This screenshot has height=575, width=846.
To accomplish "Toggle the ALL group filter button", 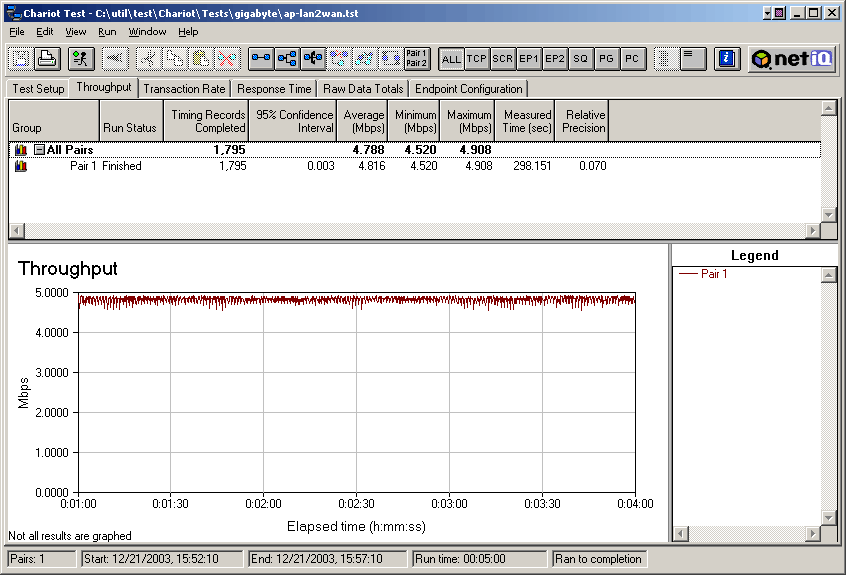I will coord(451,59).
